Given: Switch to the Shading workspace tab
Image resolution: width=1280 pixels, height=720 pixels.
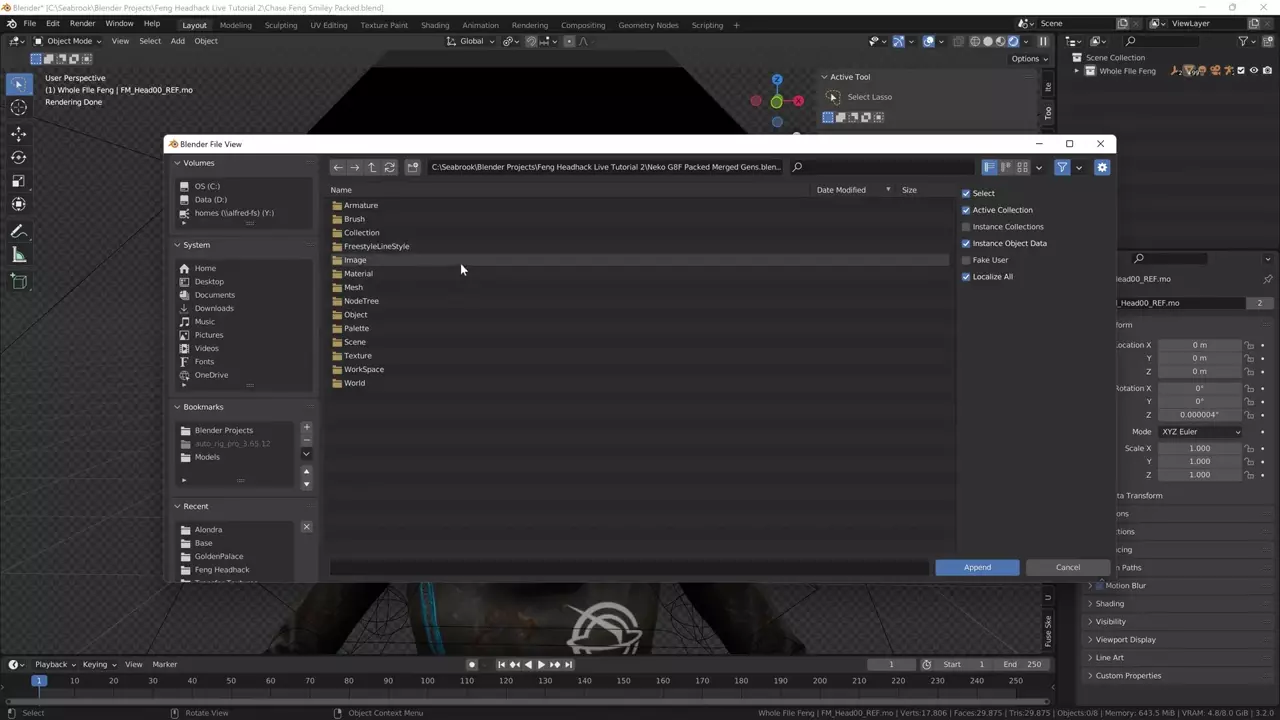Looking at the screenshot, I should coord(434,25).
